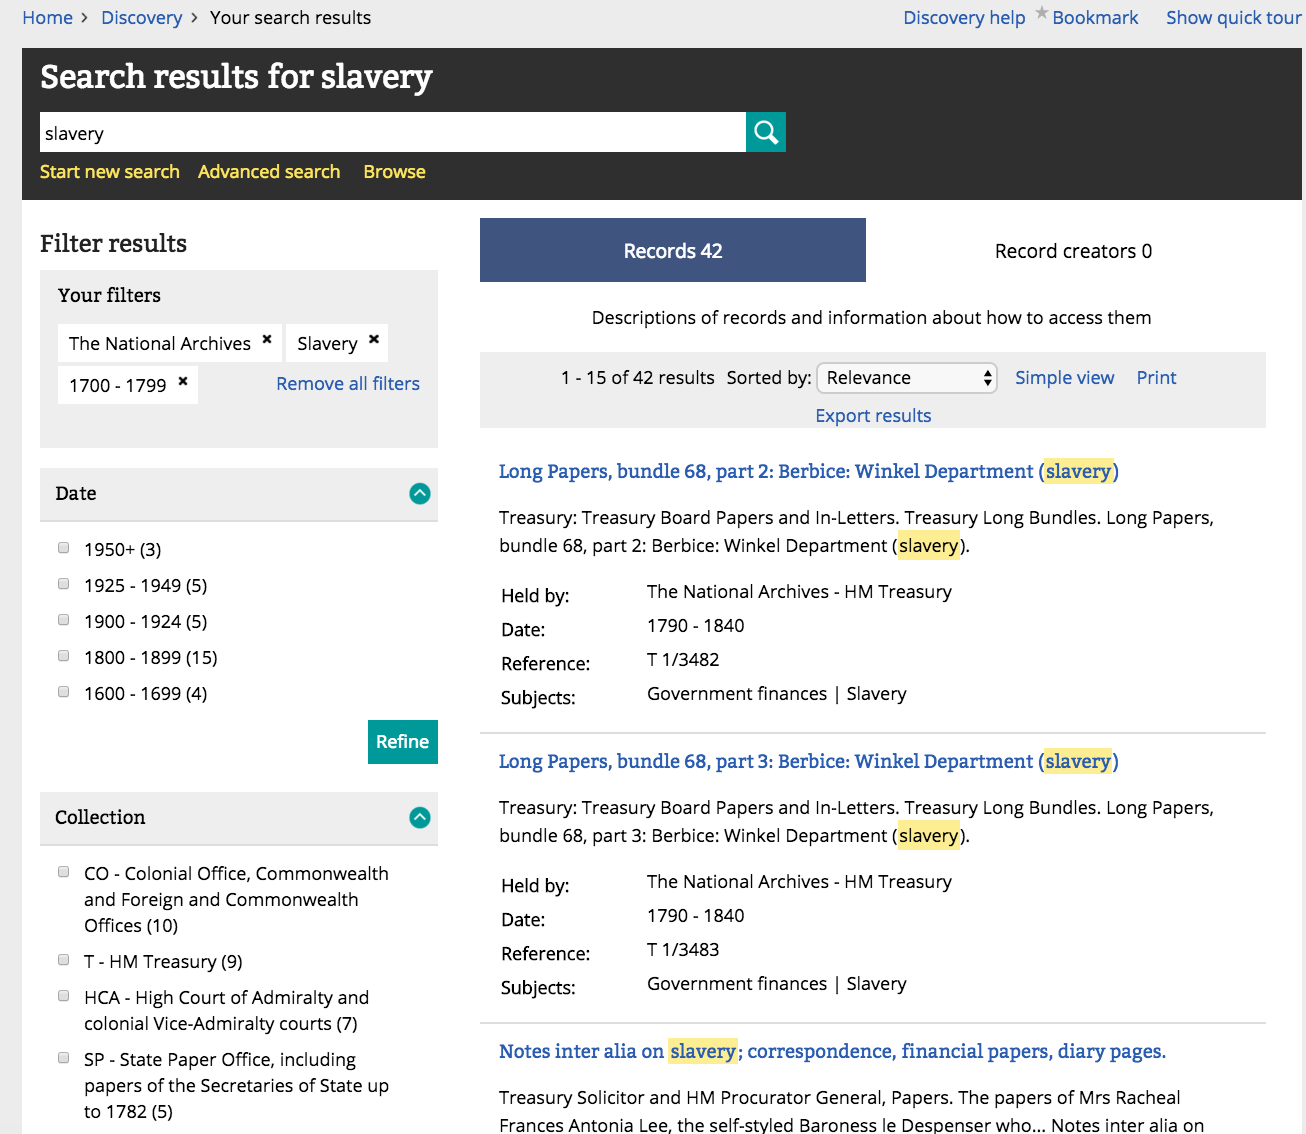1306x1134 pixels.
Task: Remove The National Archives filter
Action: click(267, 340)
